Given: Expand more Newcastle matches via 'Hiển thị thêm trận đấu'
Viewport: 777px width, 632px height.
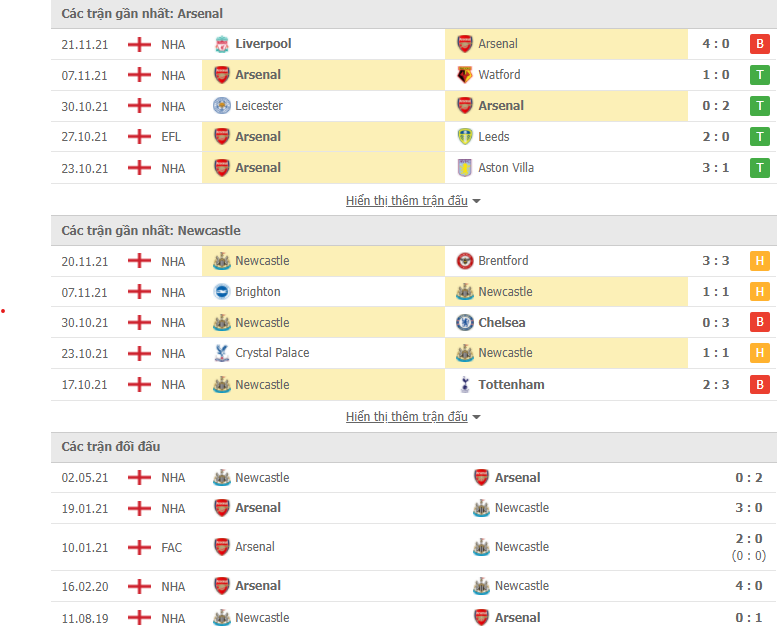Looking at the screenshot, I should (406, 416).
